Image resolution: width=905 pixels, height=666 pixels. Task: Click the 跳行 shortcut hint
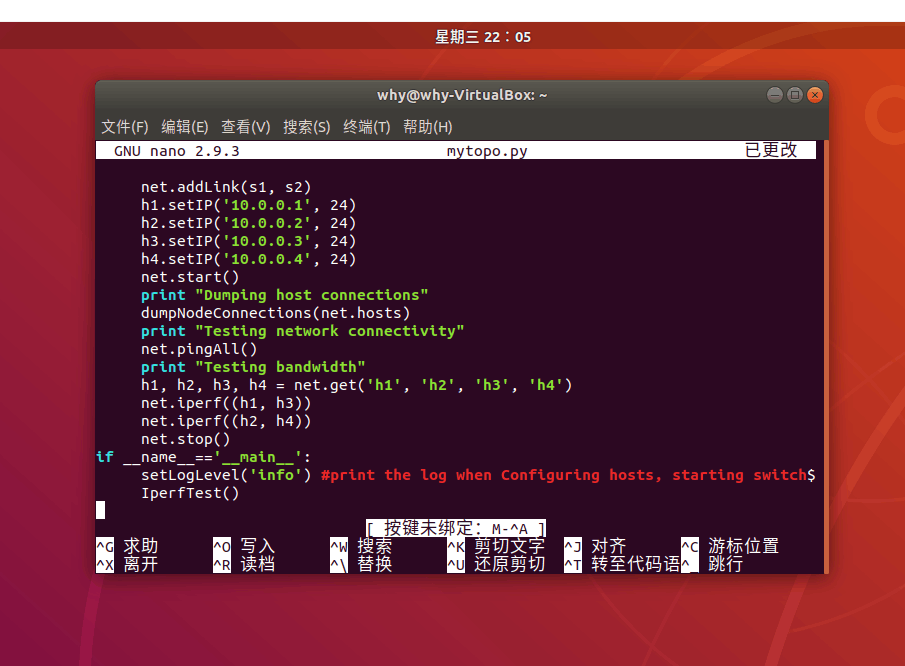coord(712,564)
